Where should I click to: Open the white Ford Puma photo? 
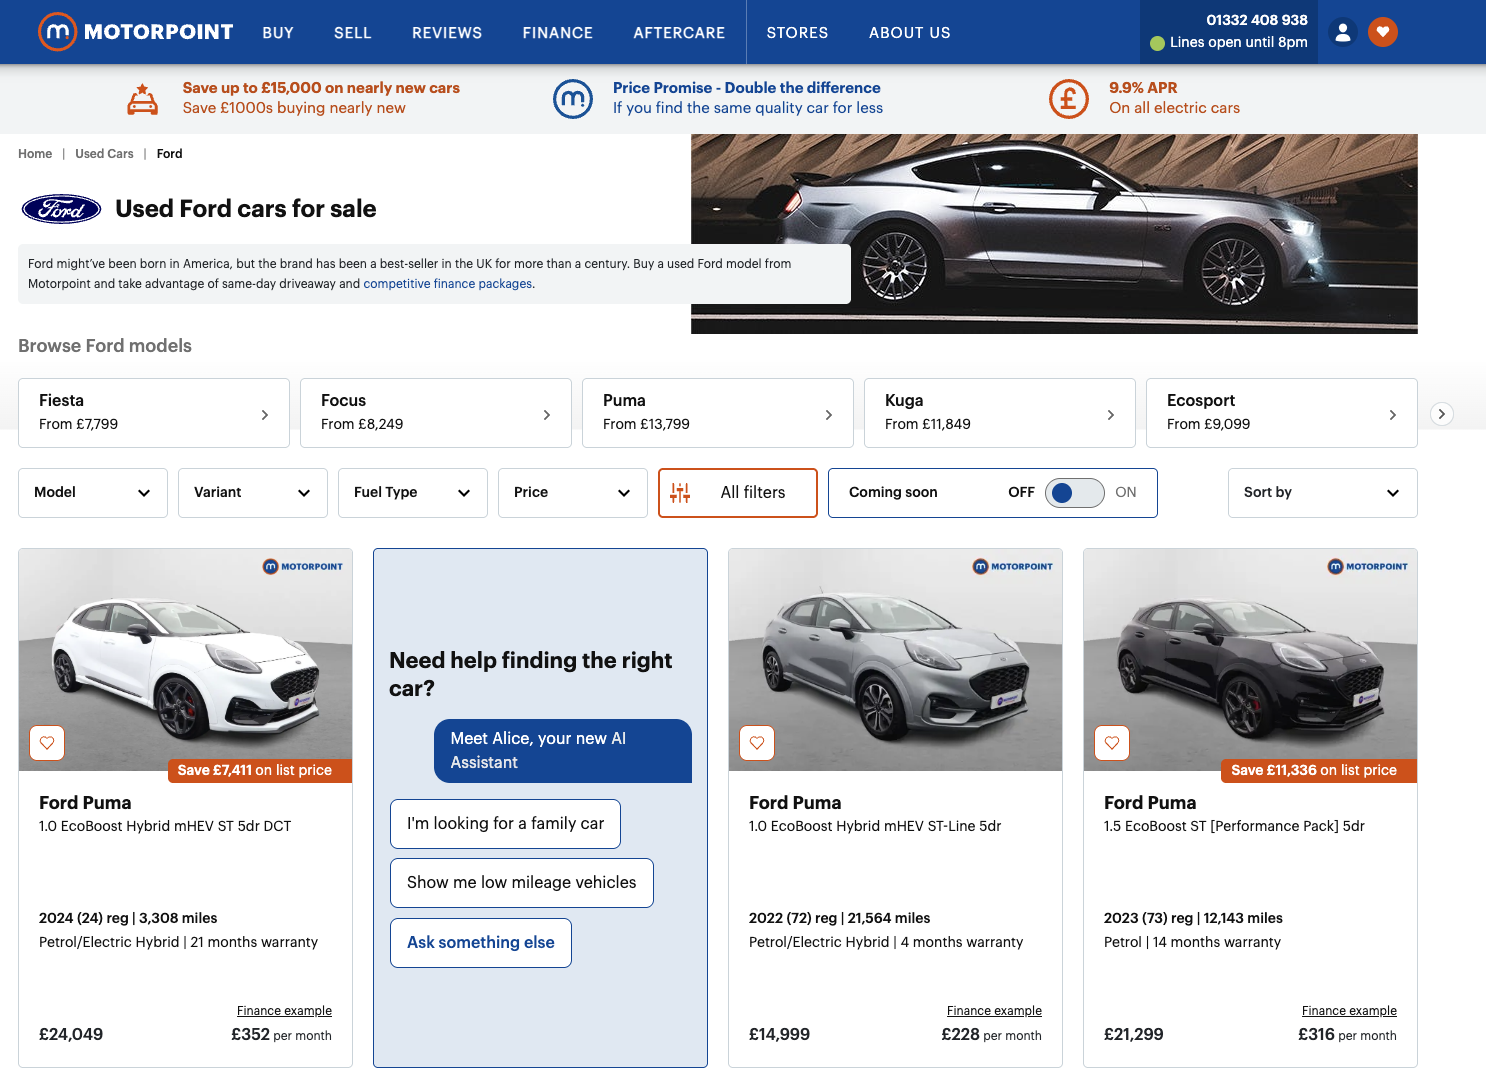[186, 660]
